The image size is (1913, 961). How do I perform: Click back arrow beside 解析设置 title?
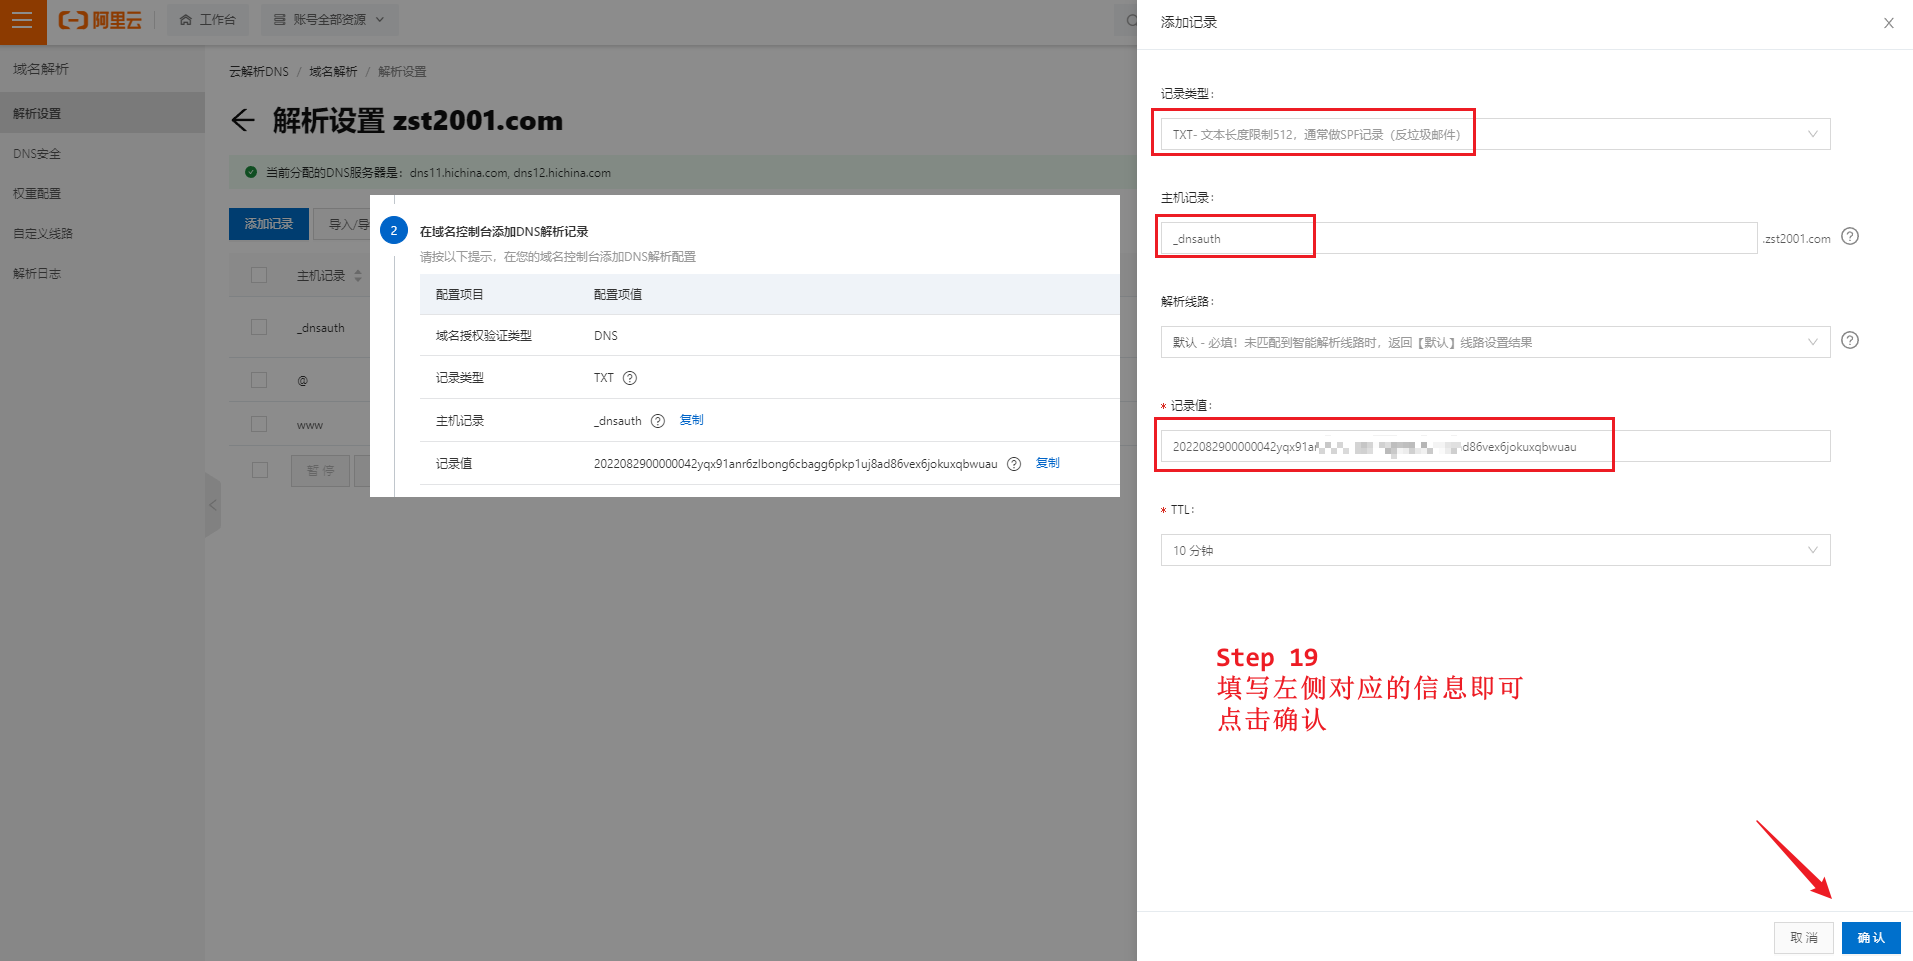pos(243,121)
